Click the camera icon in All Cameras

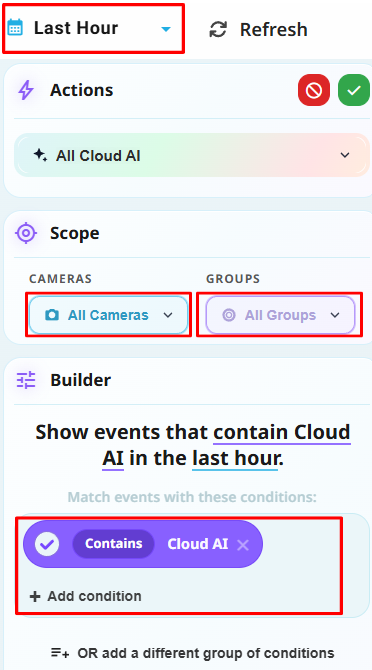click(52, 315)
